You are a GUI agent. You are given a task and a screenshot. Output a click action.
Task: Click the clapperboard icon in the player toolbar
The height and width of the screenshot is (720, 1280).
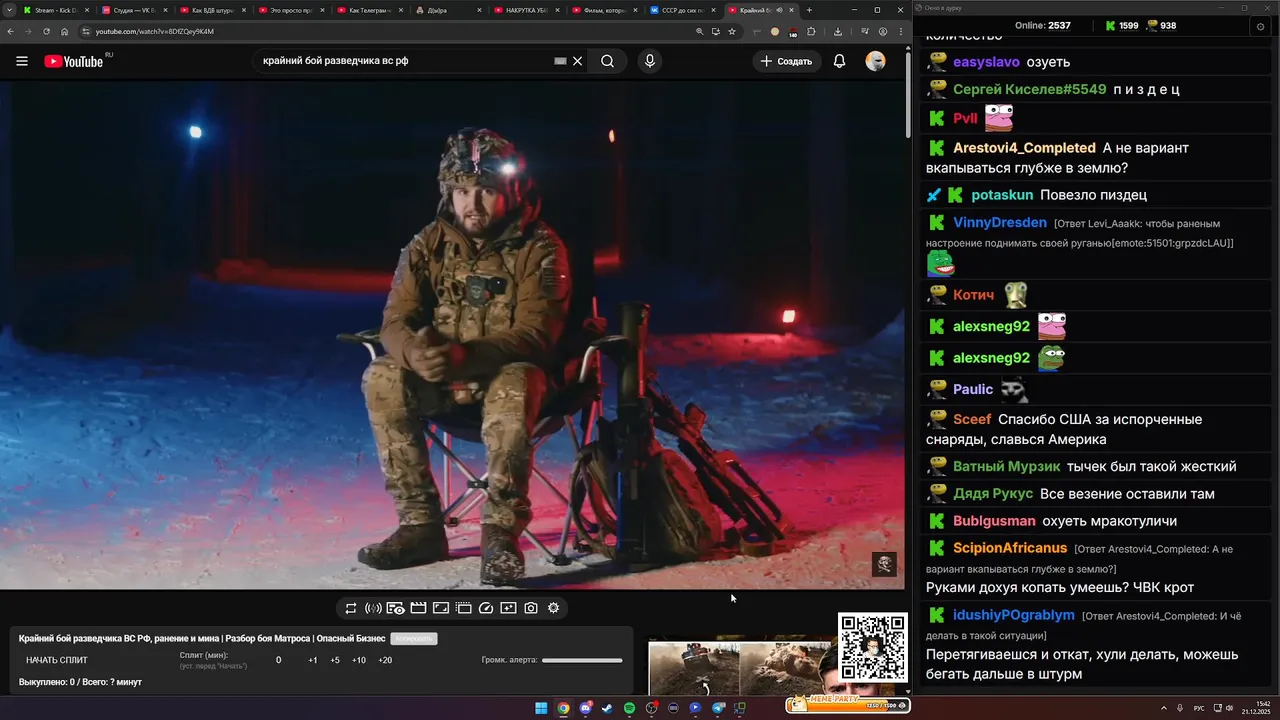point(418,608)
